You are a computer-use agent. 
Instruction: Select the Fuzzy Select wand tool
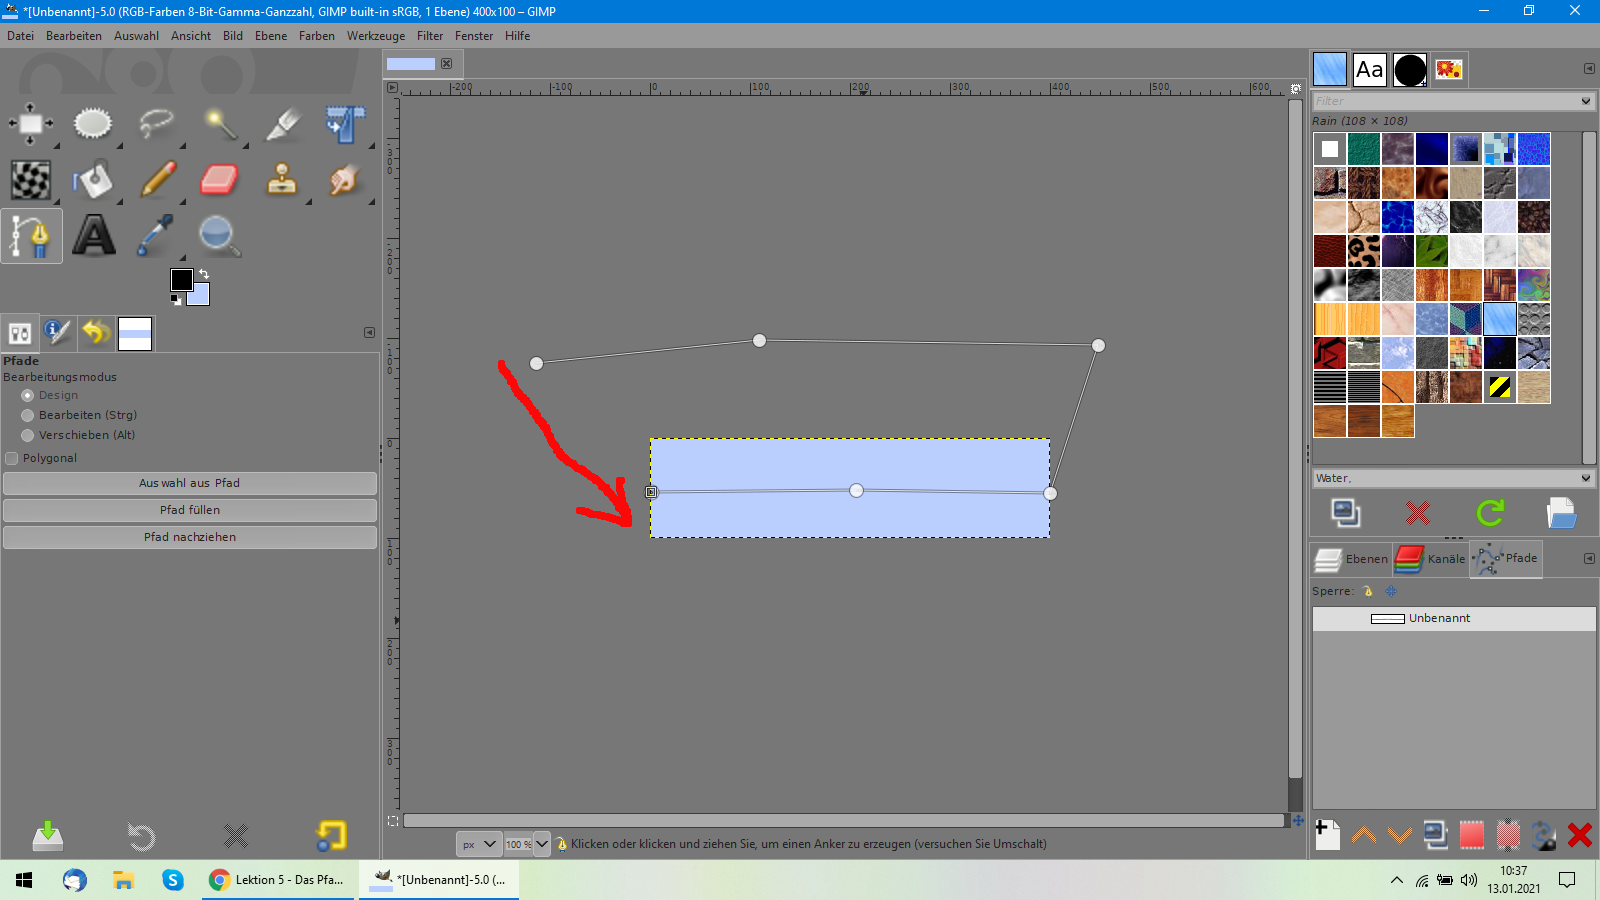tap(219, 124)
